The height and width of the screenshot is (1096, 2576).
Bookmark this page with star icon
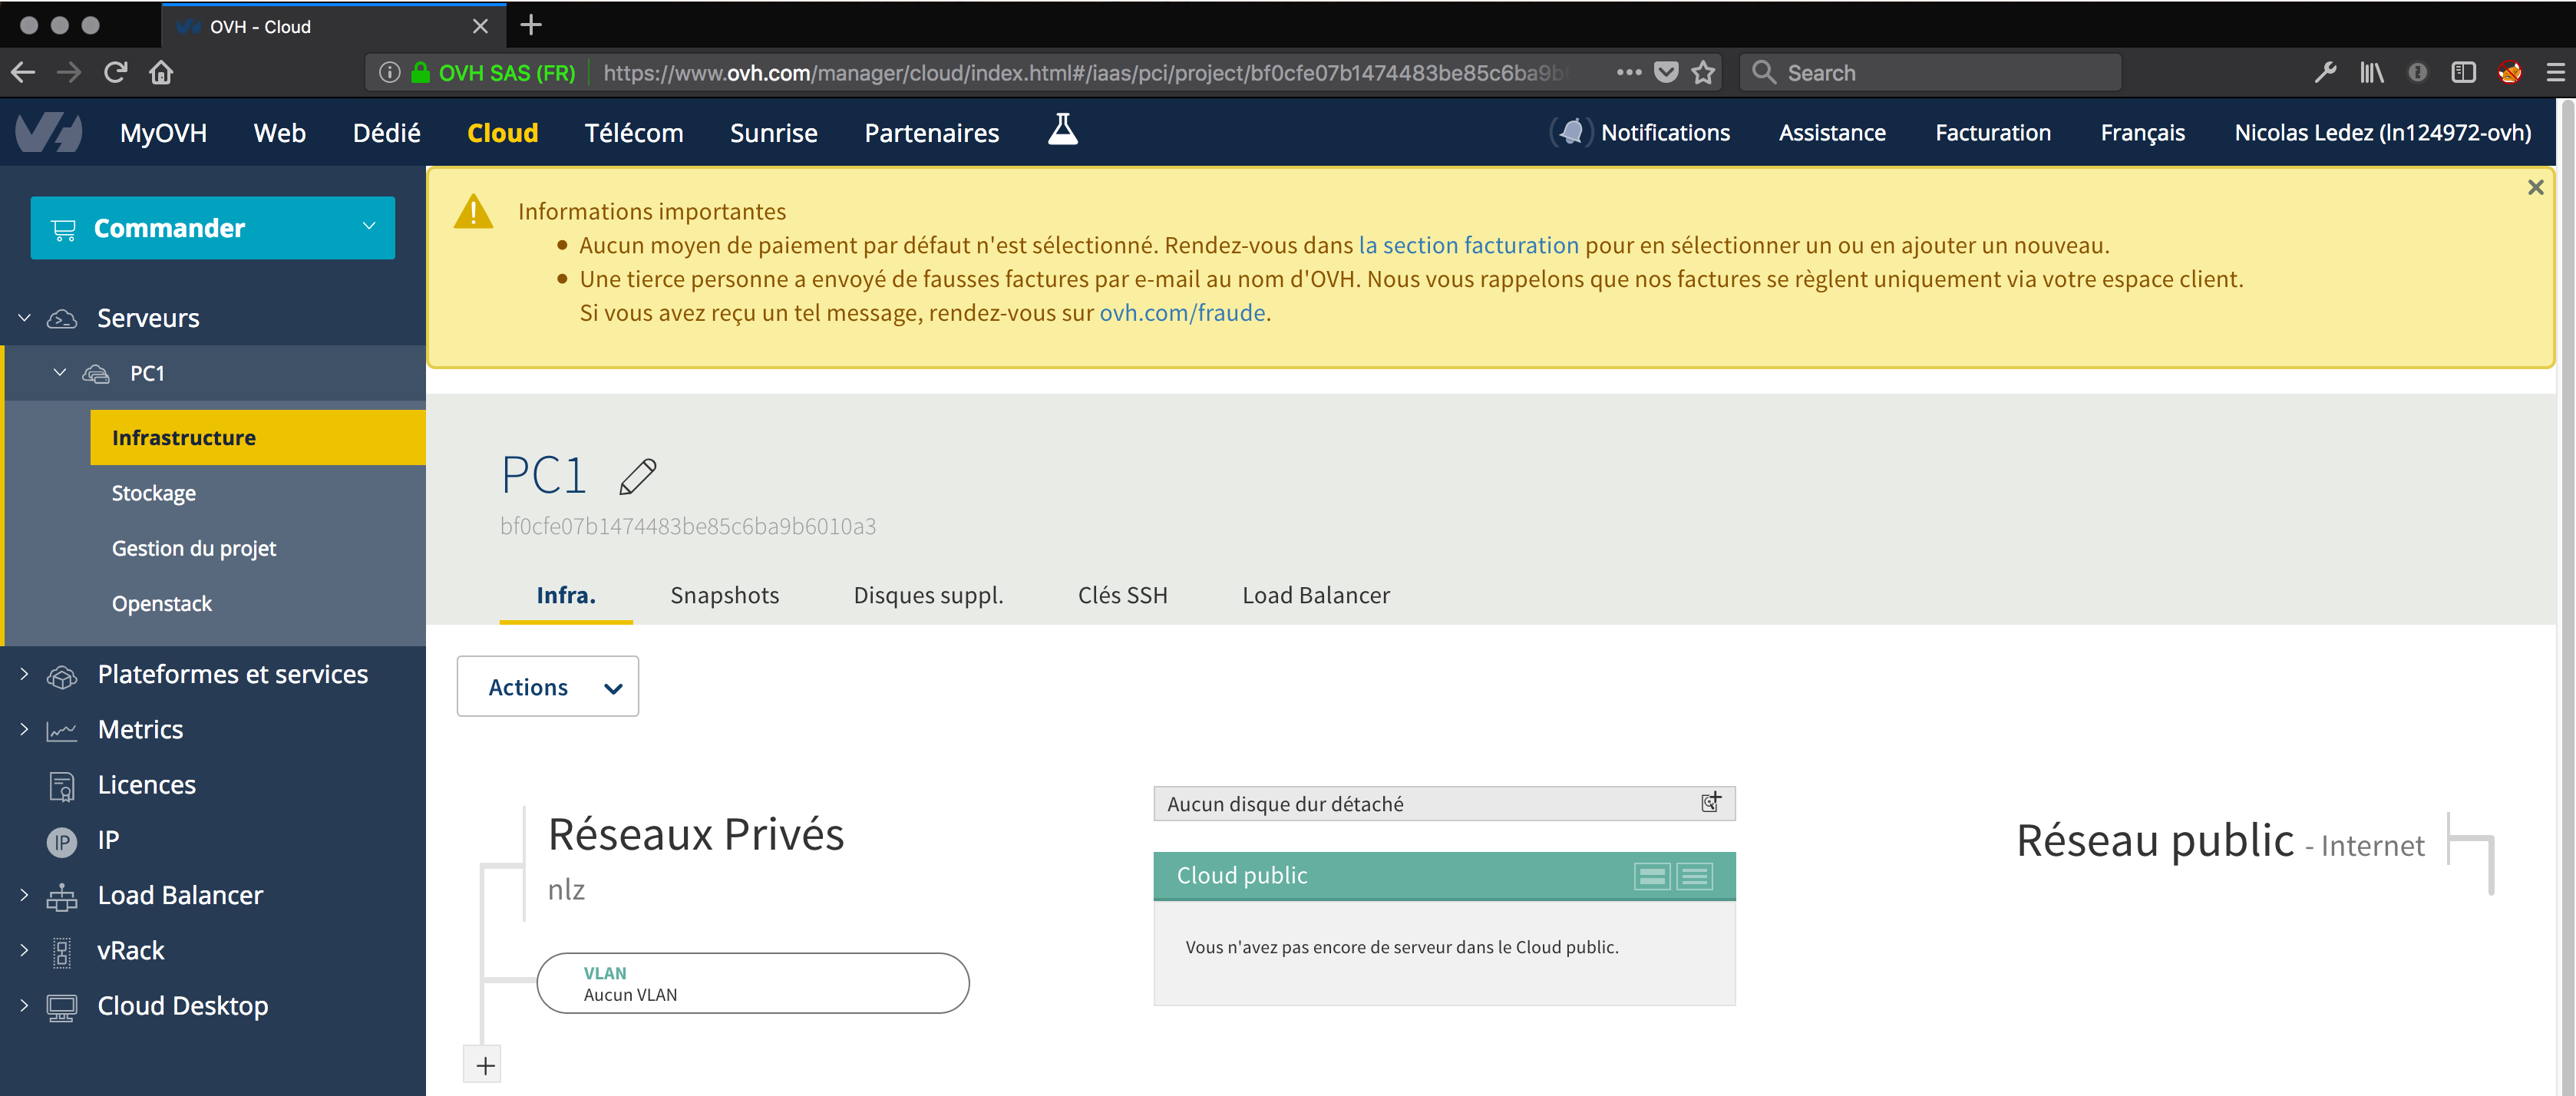tap(1703, 72)
